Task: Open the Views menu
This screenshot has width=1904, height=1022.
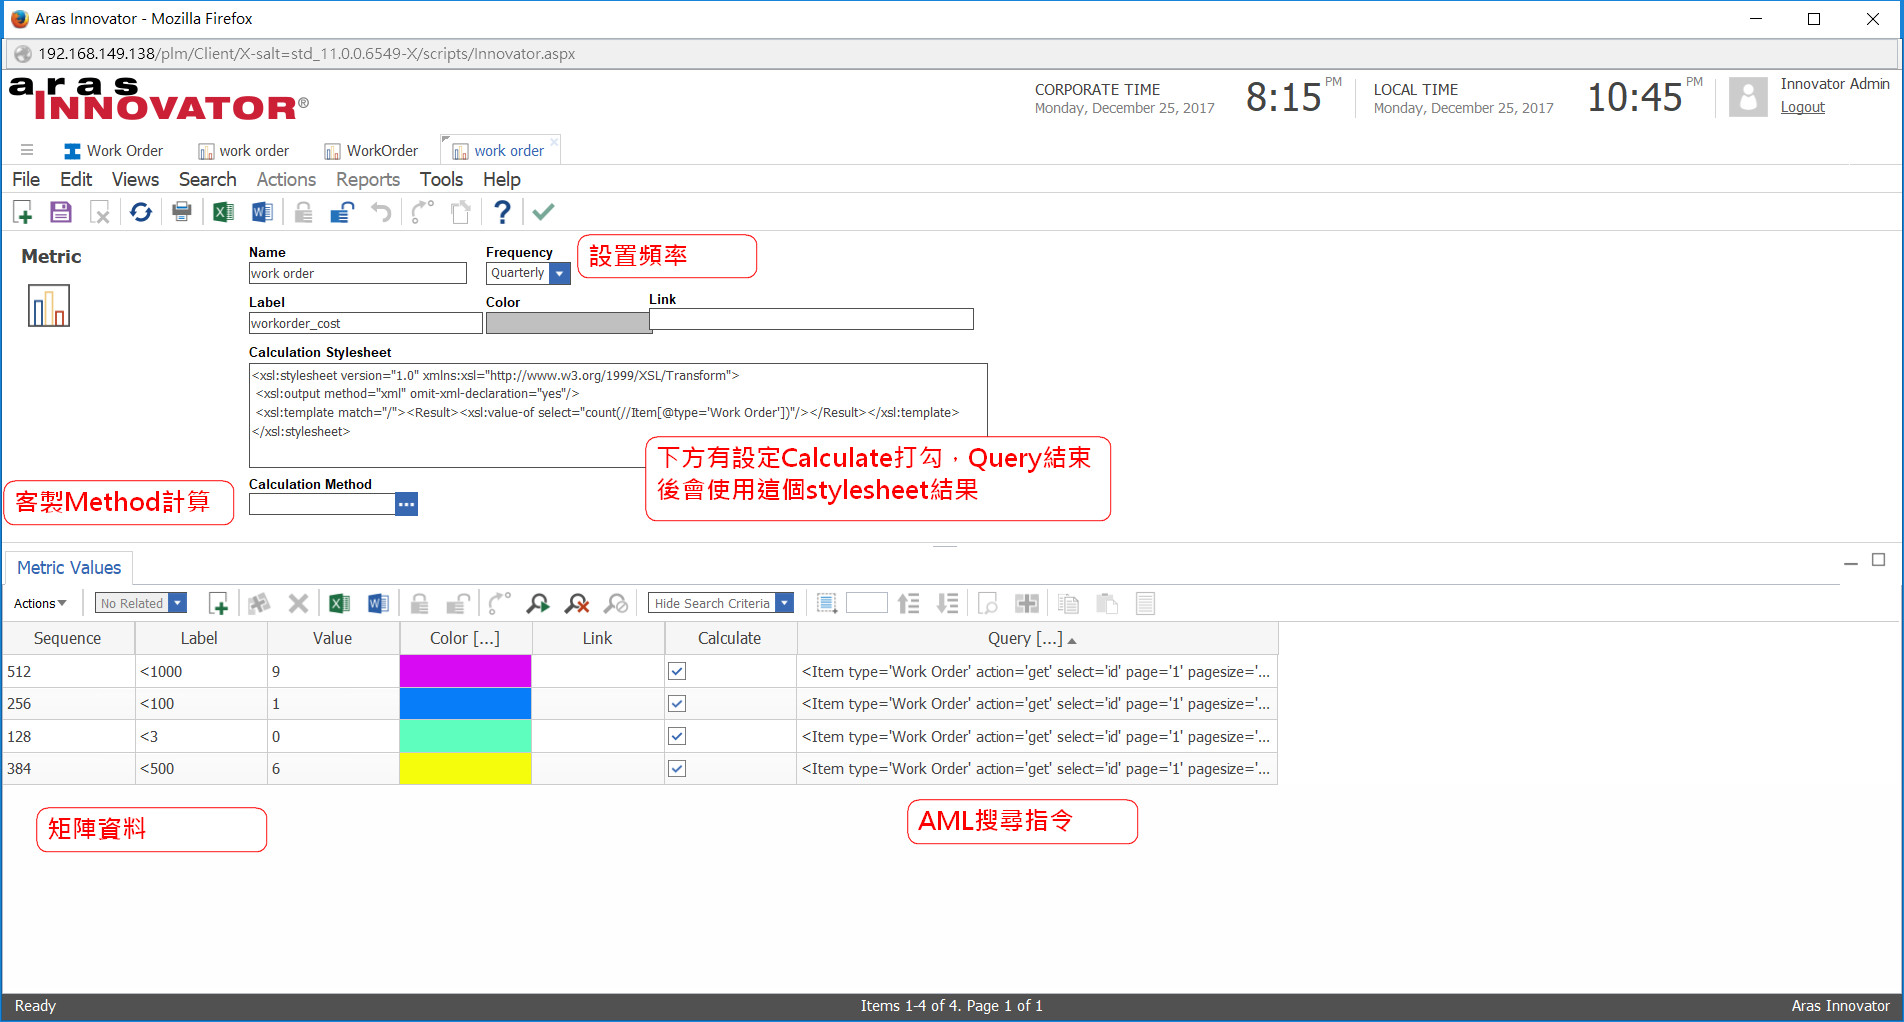Action: coord(135,179)
